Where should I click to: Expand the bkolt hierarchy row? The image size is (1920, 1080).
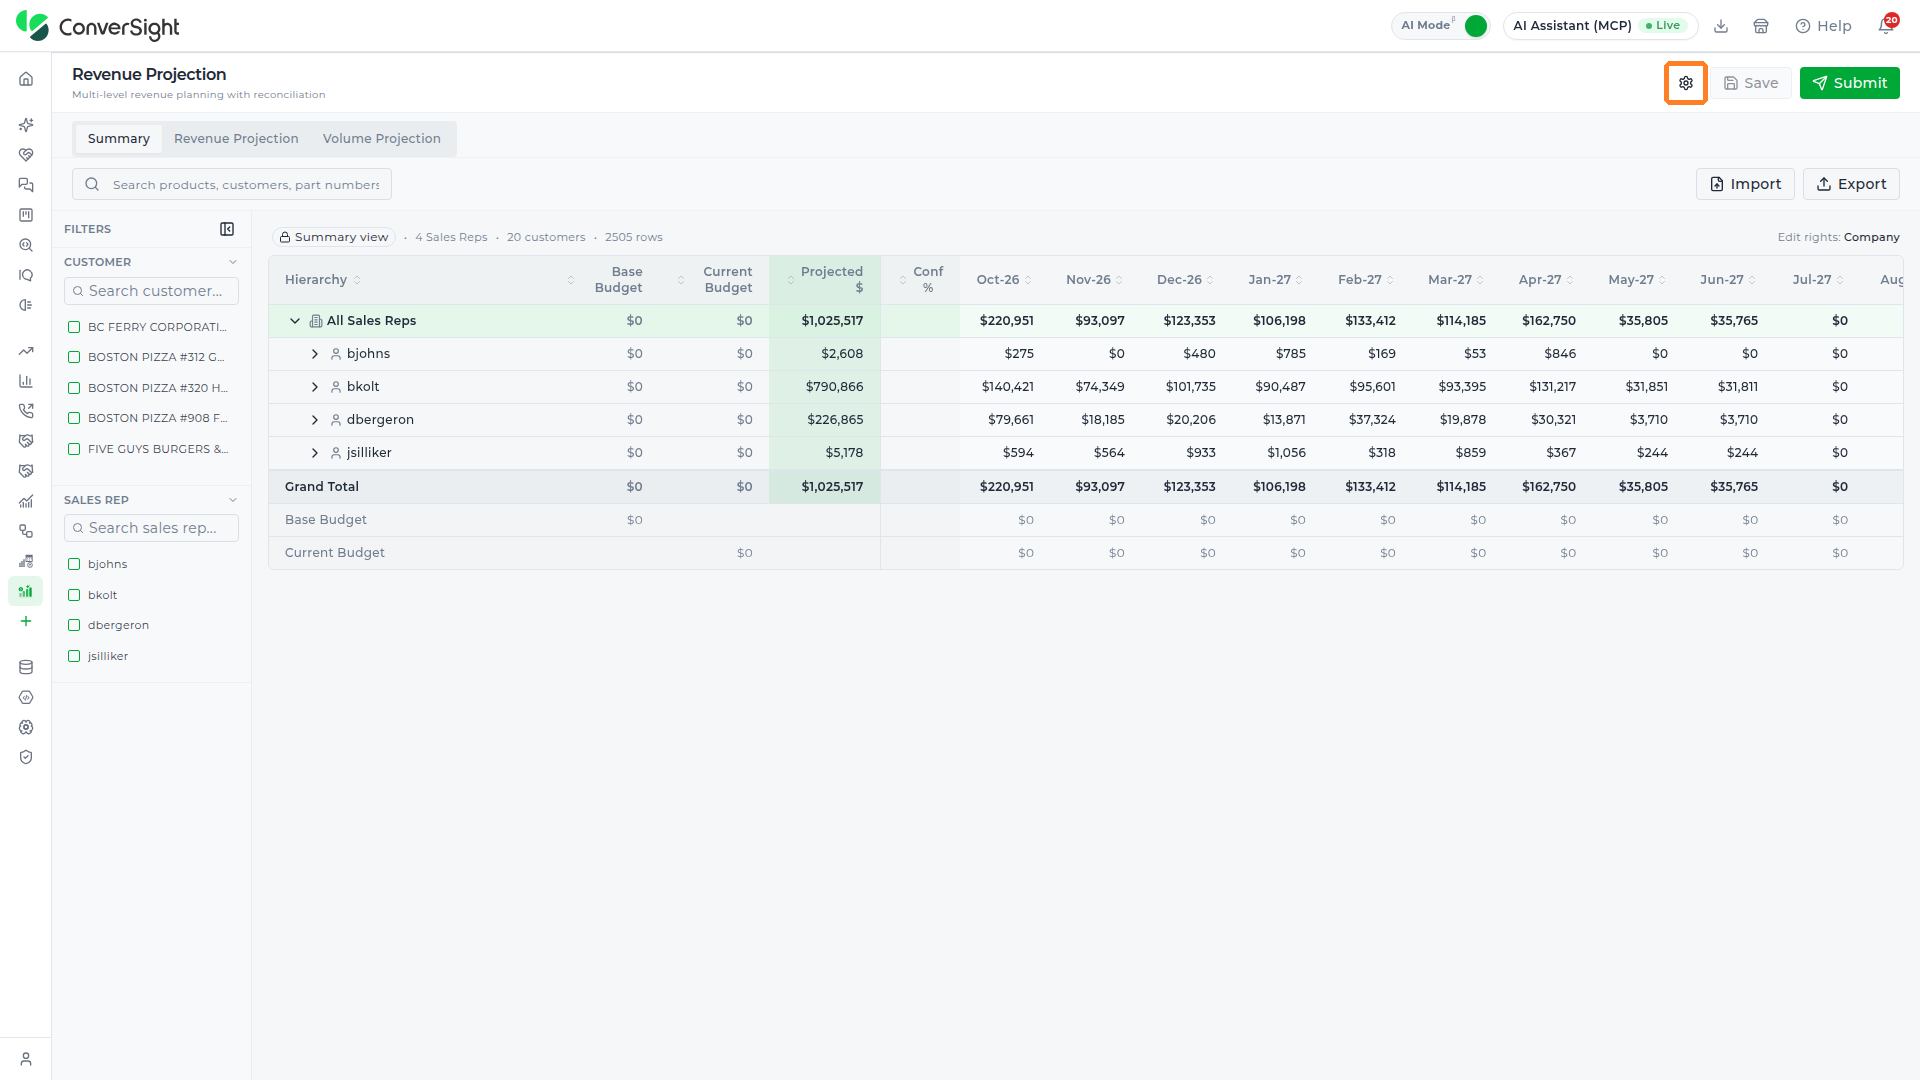click(315, 387)
